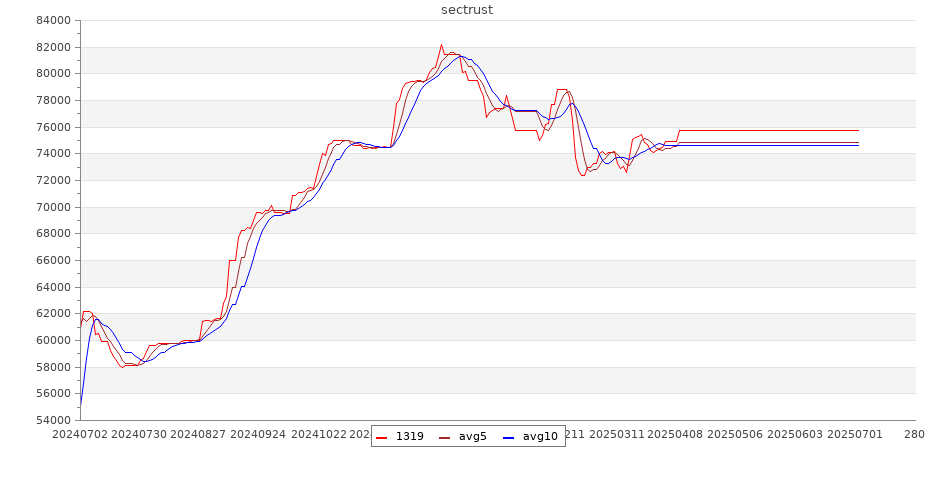This screenshot has width=935, height=500.
Task: Click the 54000 label on the y-axis
Action: (x=50, y=420)
